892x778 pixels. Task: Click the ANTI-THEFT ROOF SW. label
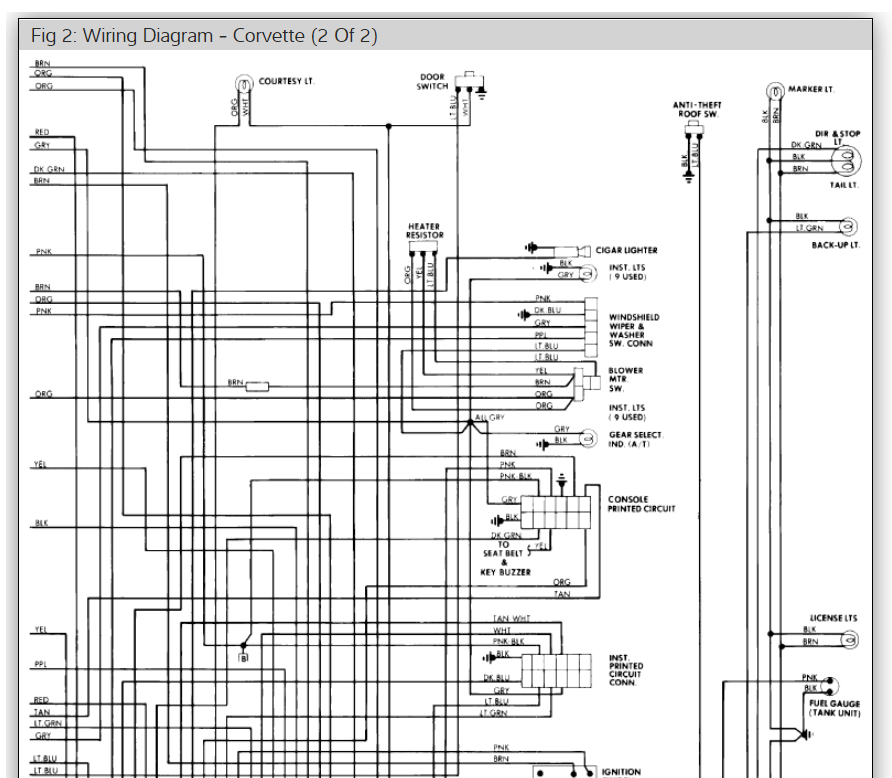697,109
